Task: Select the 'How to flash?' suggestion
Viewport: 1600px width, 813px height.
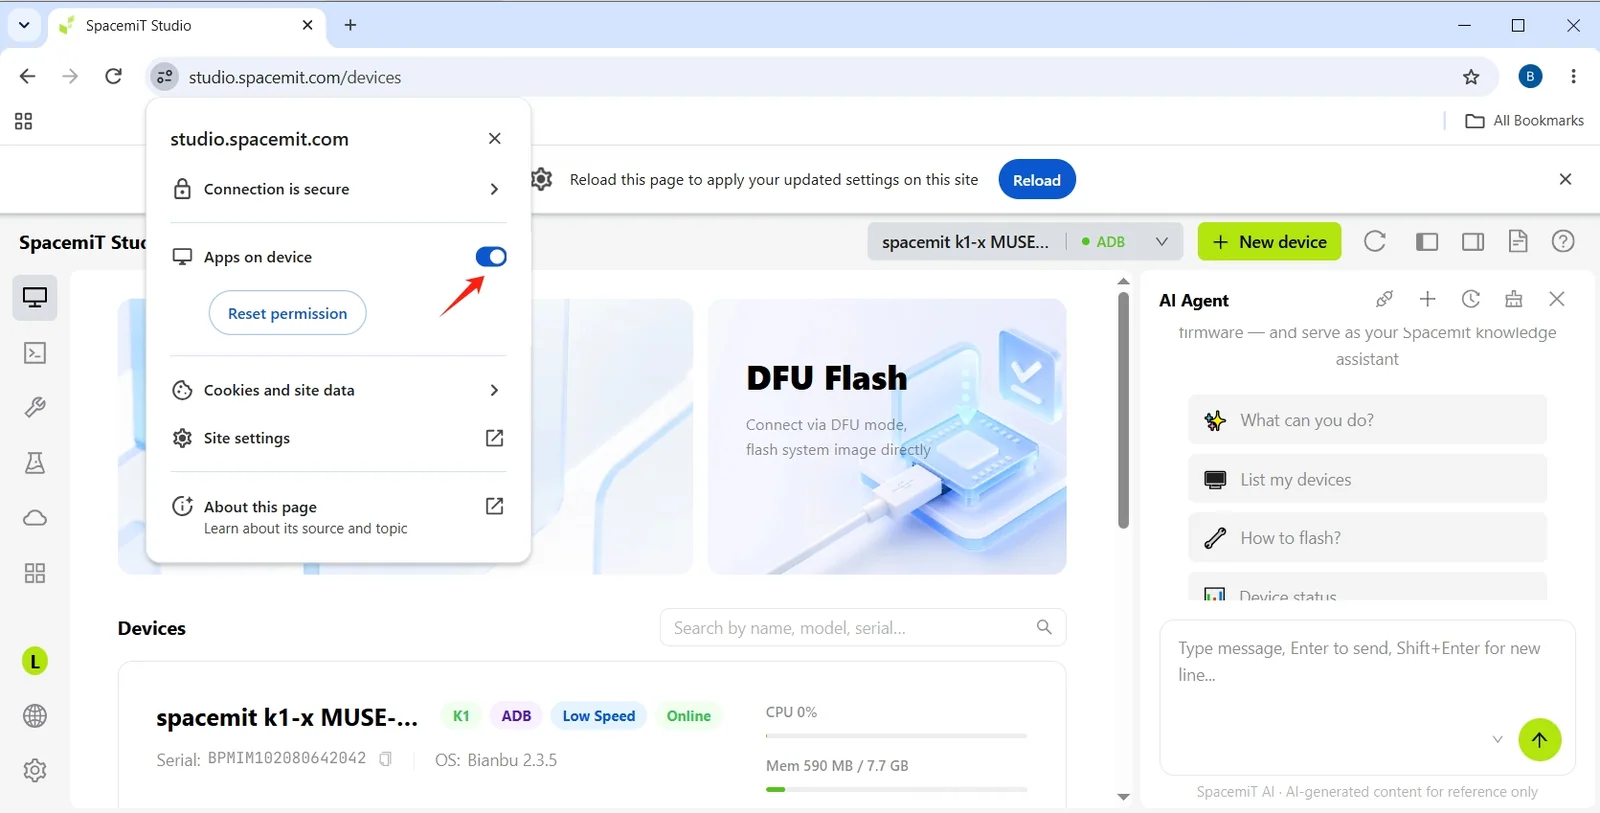Action: [x=1367, y=538]
